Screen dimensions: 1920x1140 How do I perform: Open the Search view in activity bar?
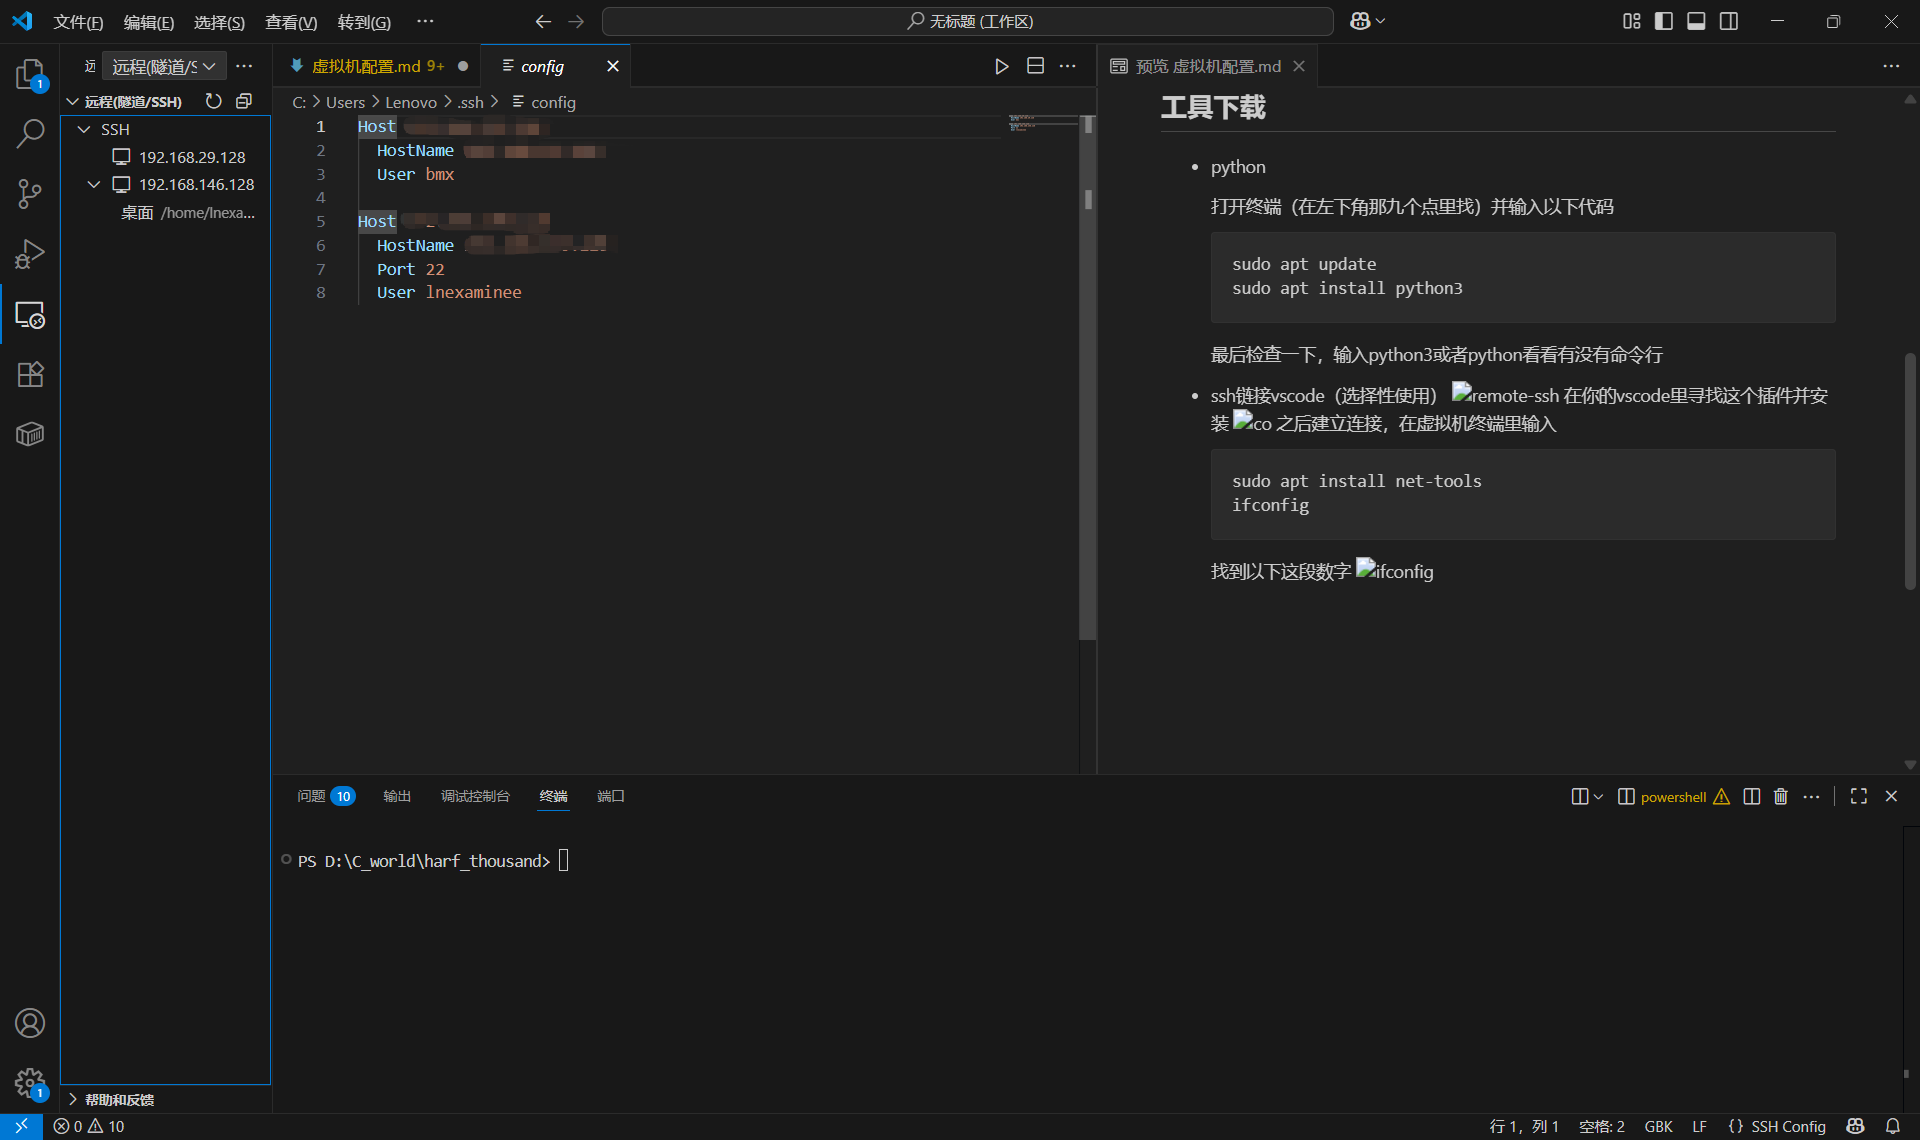[x=30, y=134]
